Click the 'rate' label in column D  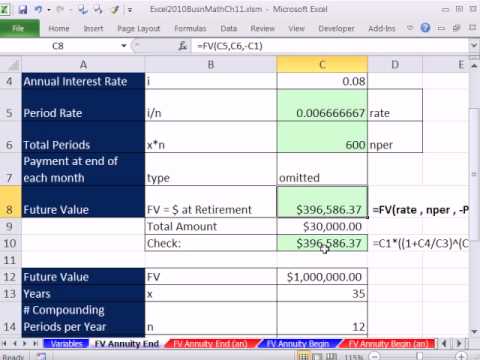(x=395, y=105)
